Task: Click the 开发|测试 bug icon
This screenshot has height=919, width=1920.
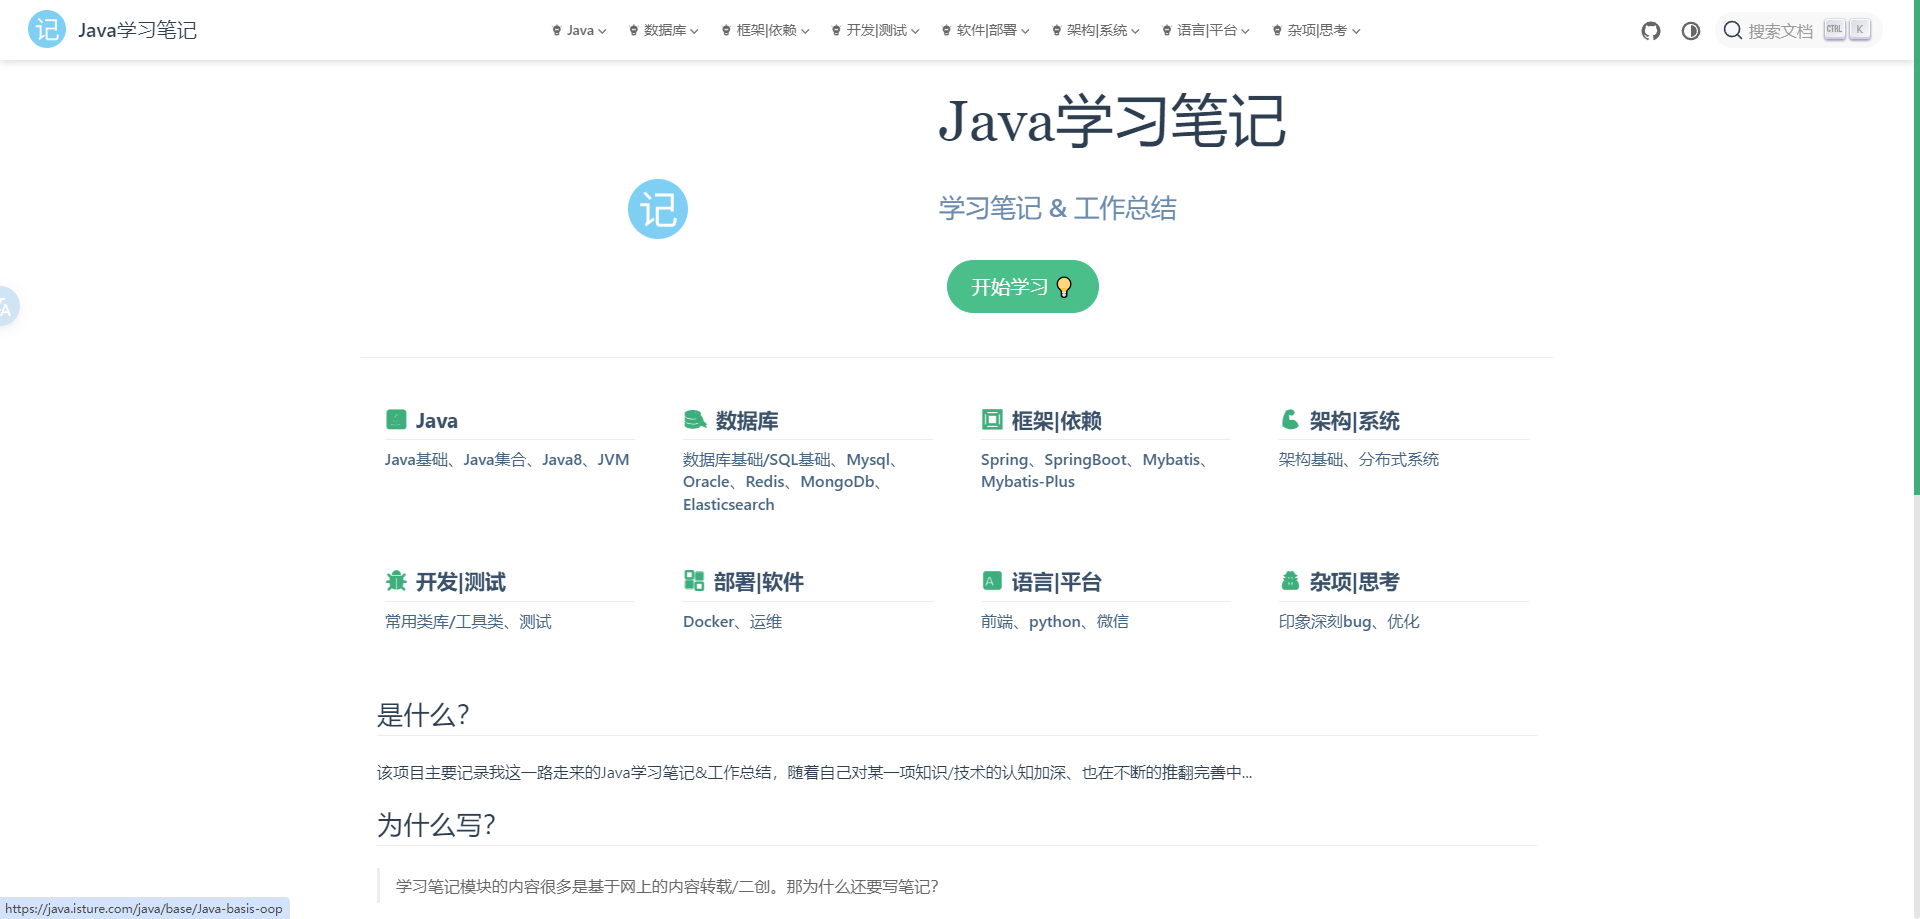Action: click(x=396, y=581)
